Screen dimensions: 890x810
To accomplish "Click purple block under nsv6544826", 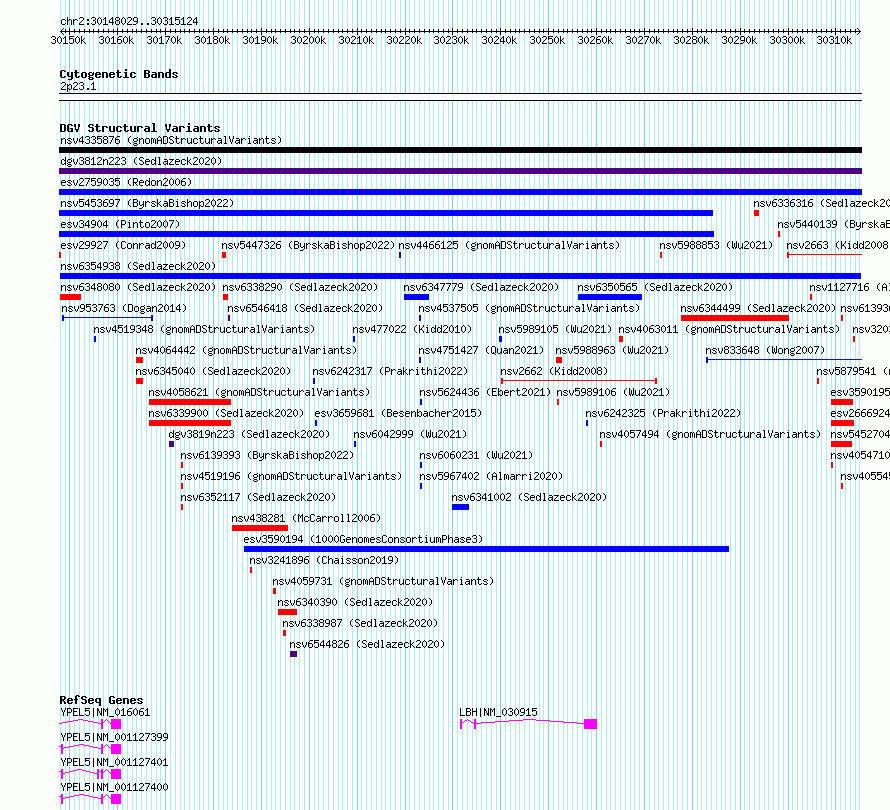I will (293, 654).
